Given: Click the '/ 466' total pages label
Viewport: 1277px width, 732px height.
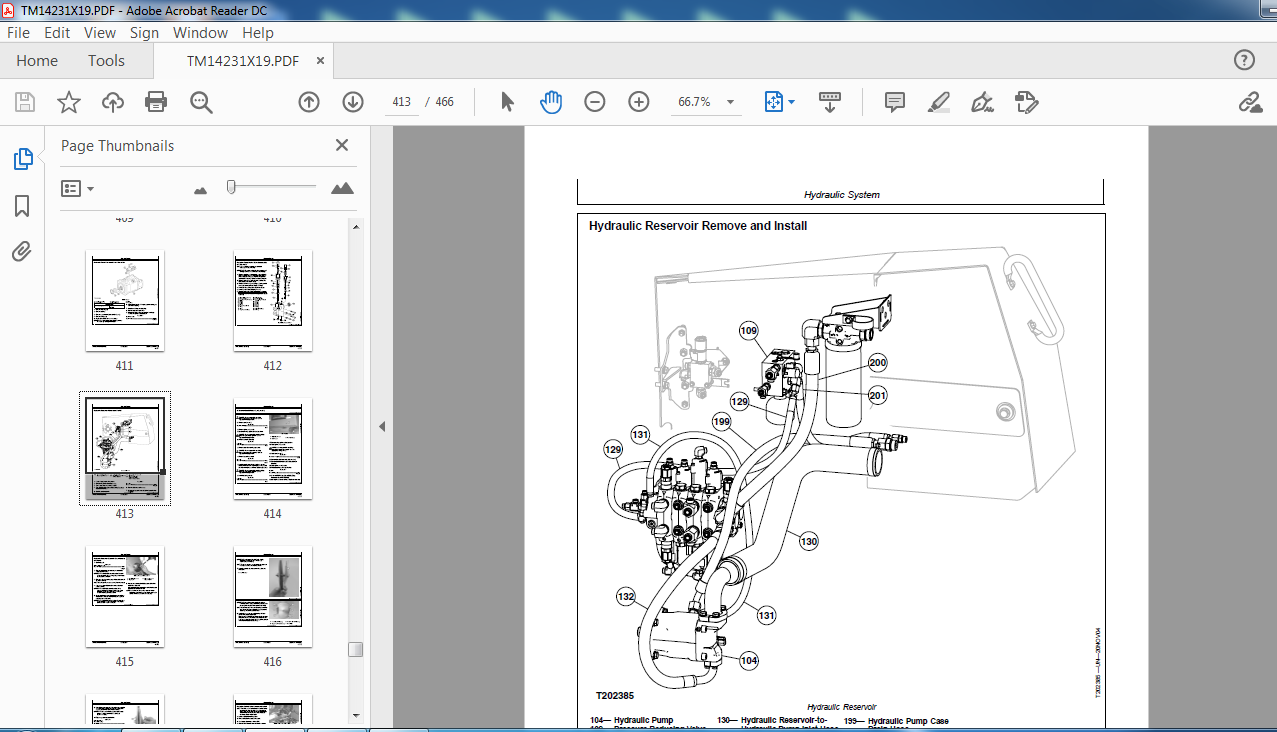Looking at the screenshot, I should (439, 102).
